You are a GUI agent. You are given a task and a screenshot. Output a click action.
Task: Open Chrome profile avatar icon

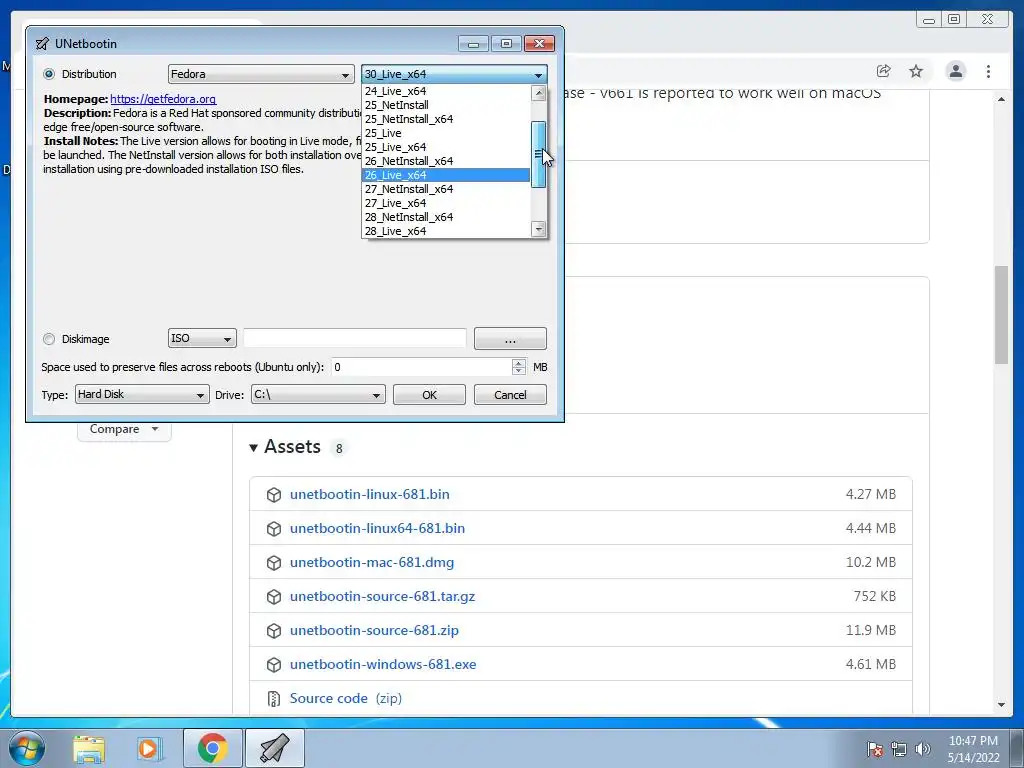956,71
